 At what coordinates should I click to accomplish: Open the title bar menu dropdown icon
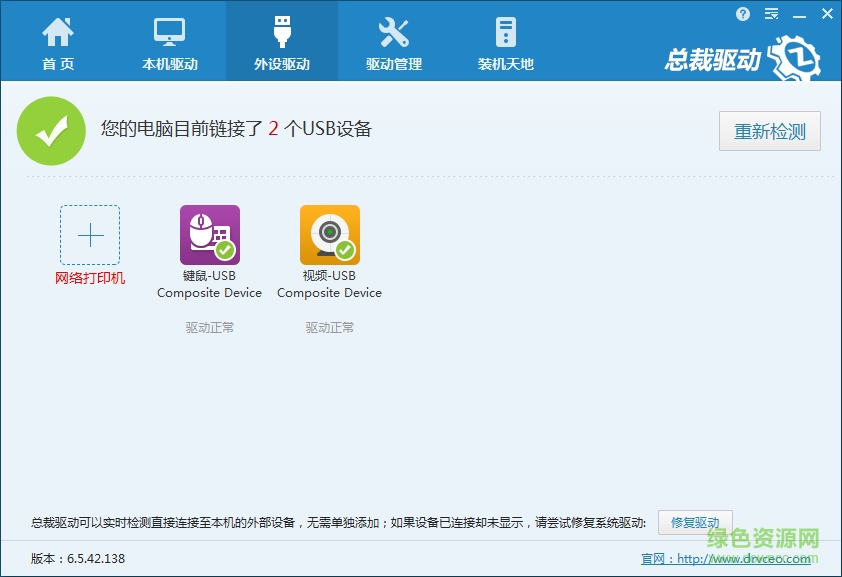[772, 14]
